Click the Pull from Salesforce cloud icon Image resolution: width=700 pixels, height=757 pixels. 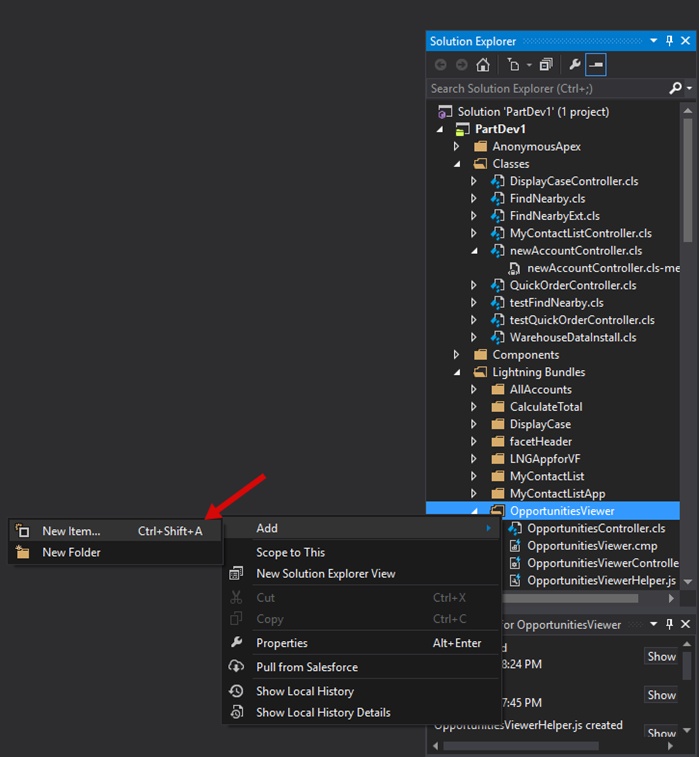pos(236,667)
